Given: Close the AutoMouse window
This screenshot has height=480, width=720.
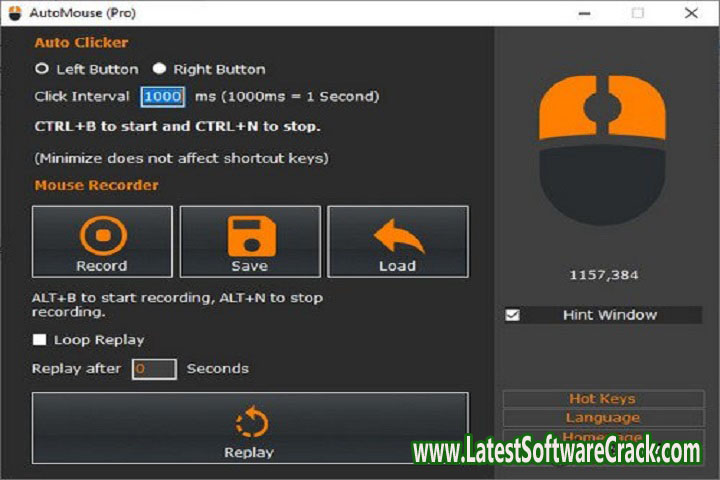Looking at the screenshot, I should pyautogui.click(x=691, y=13).
